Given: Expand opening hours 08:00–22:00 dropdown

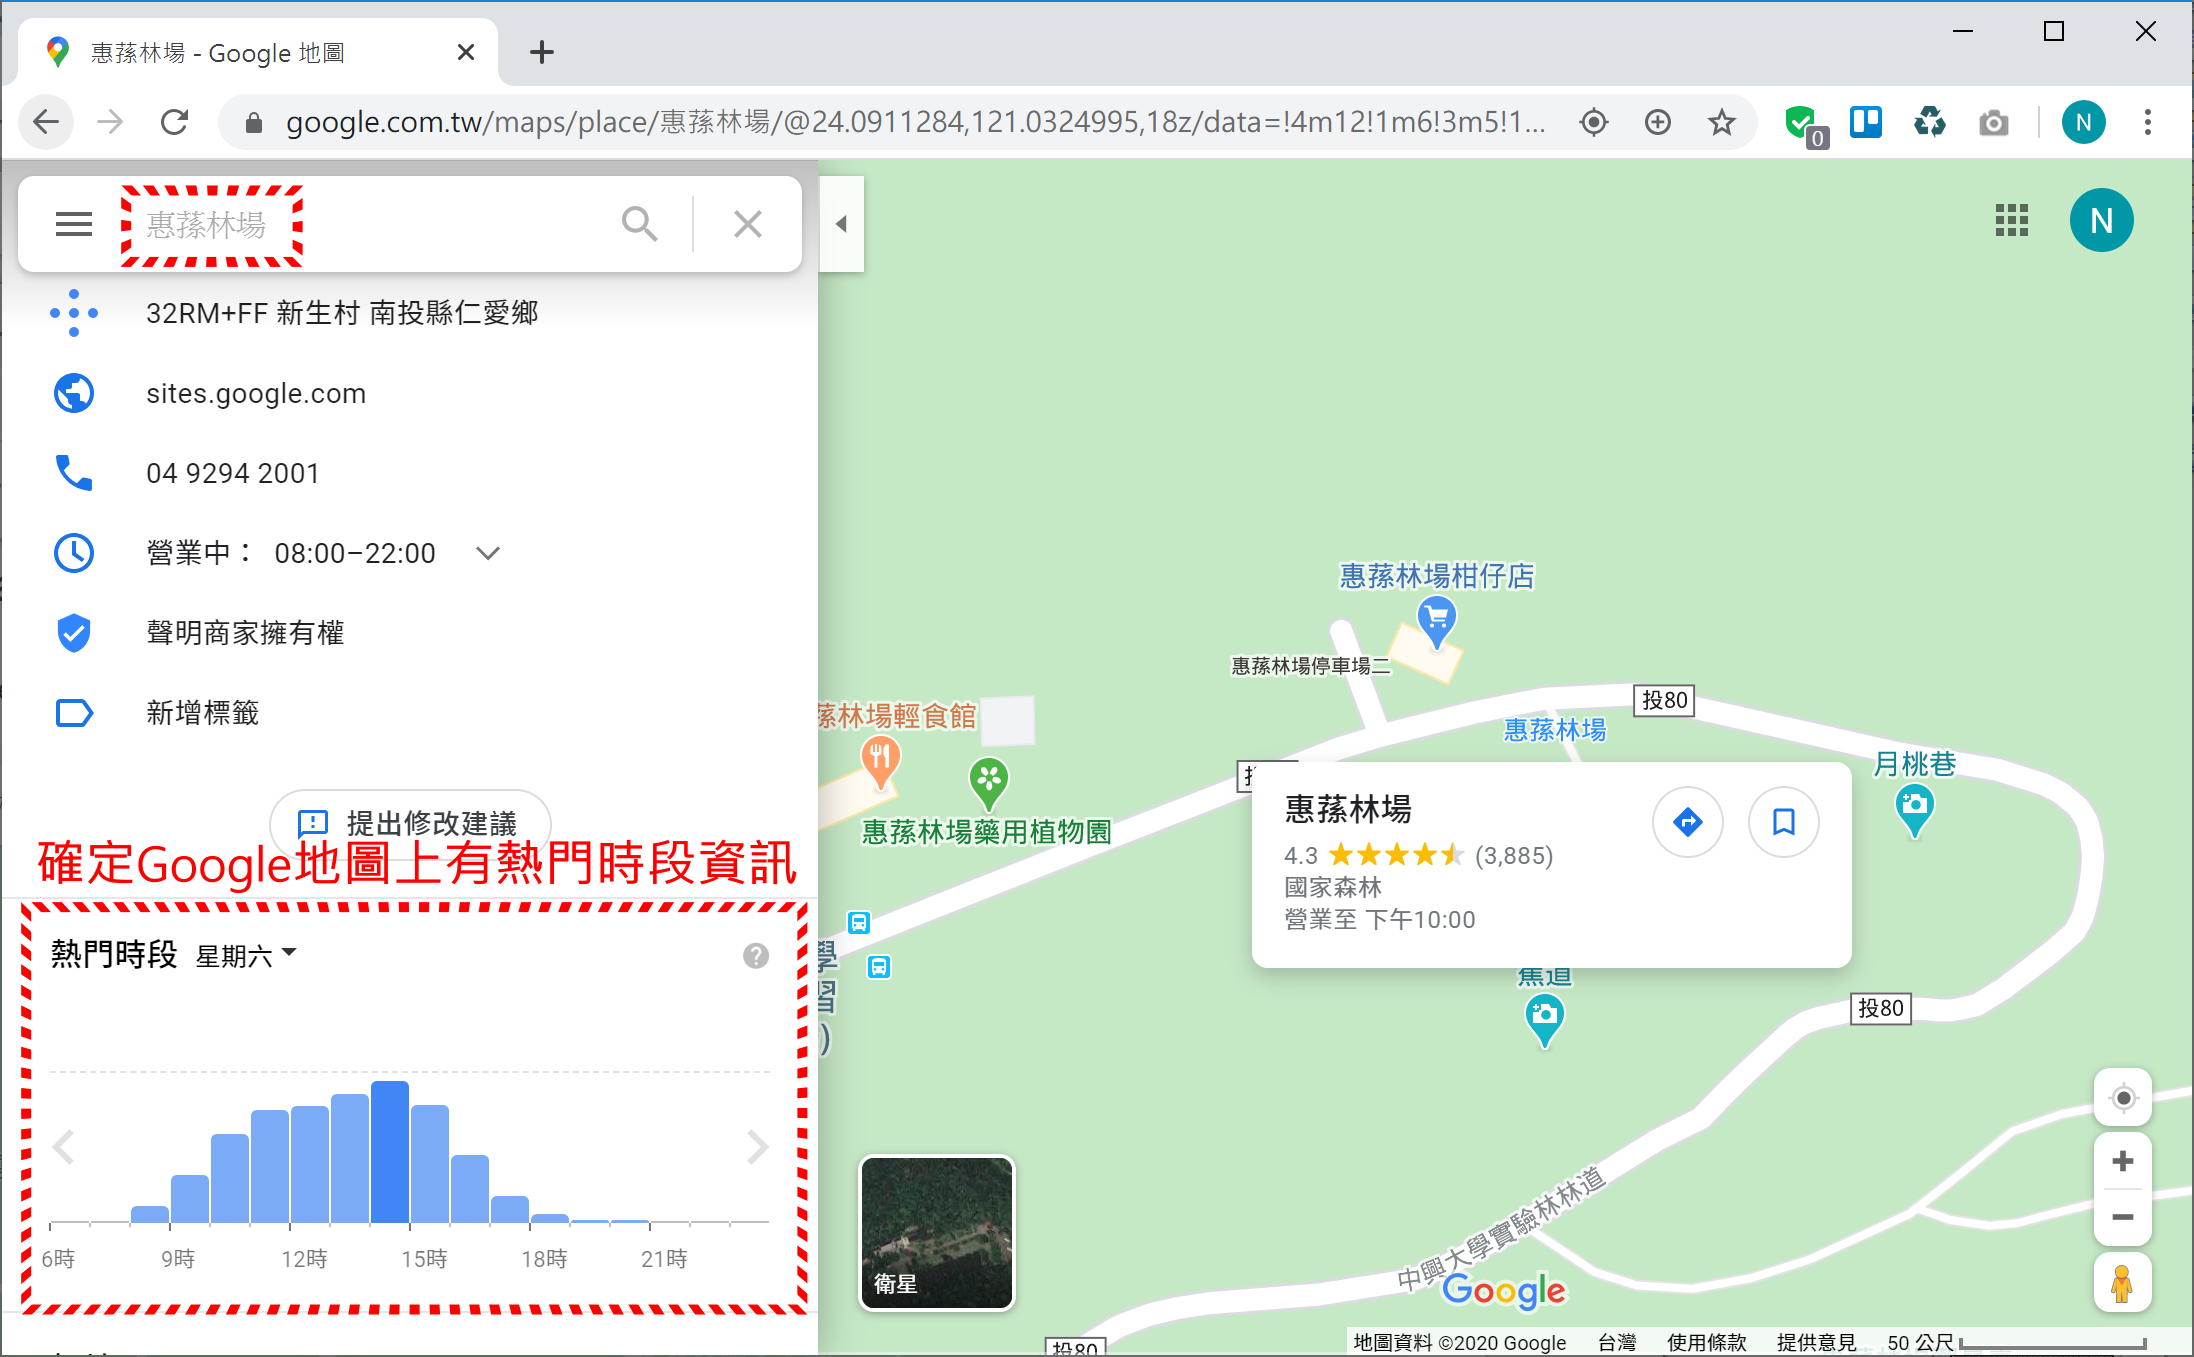Looking at the screenshot, I should (x=488, y=553).
